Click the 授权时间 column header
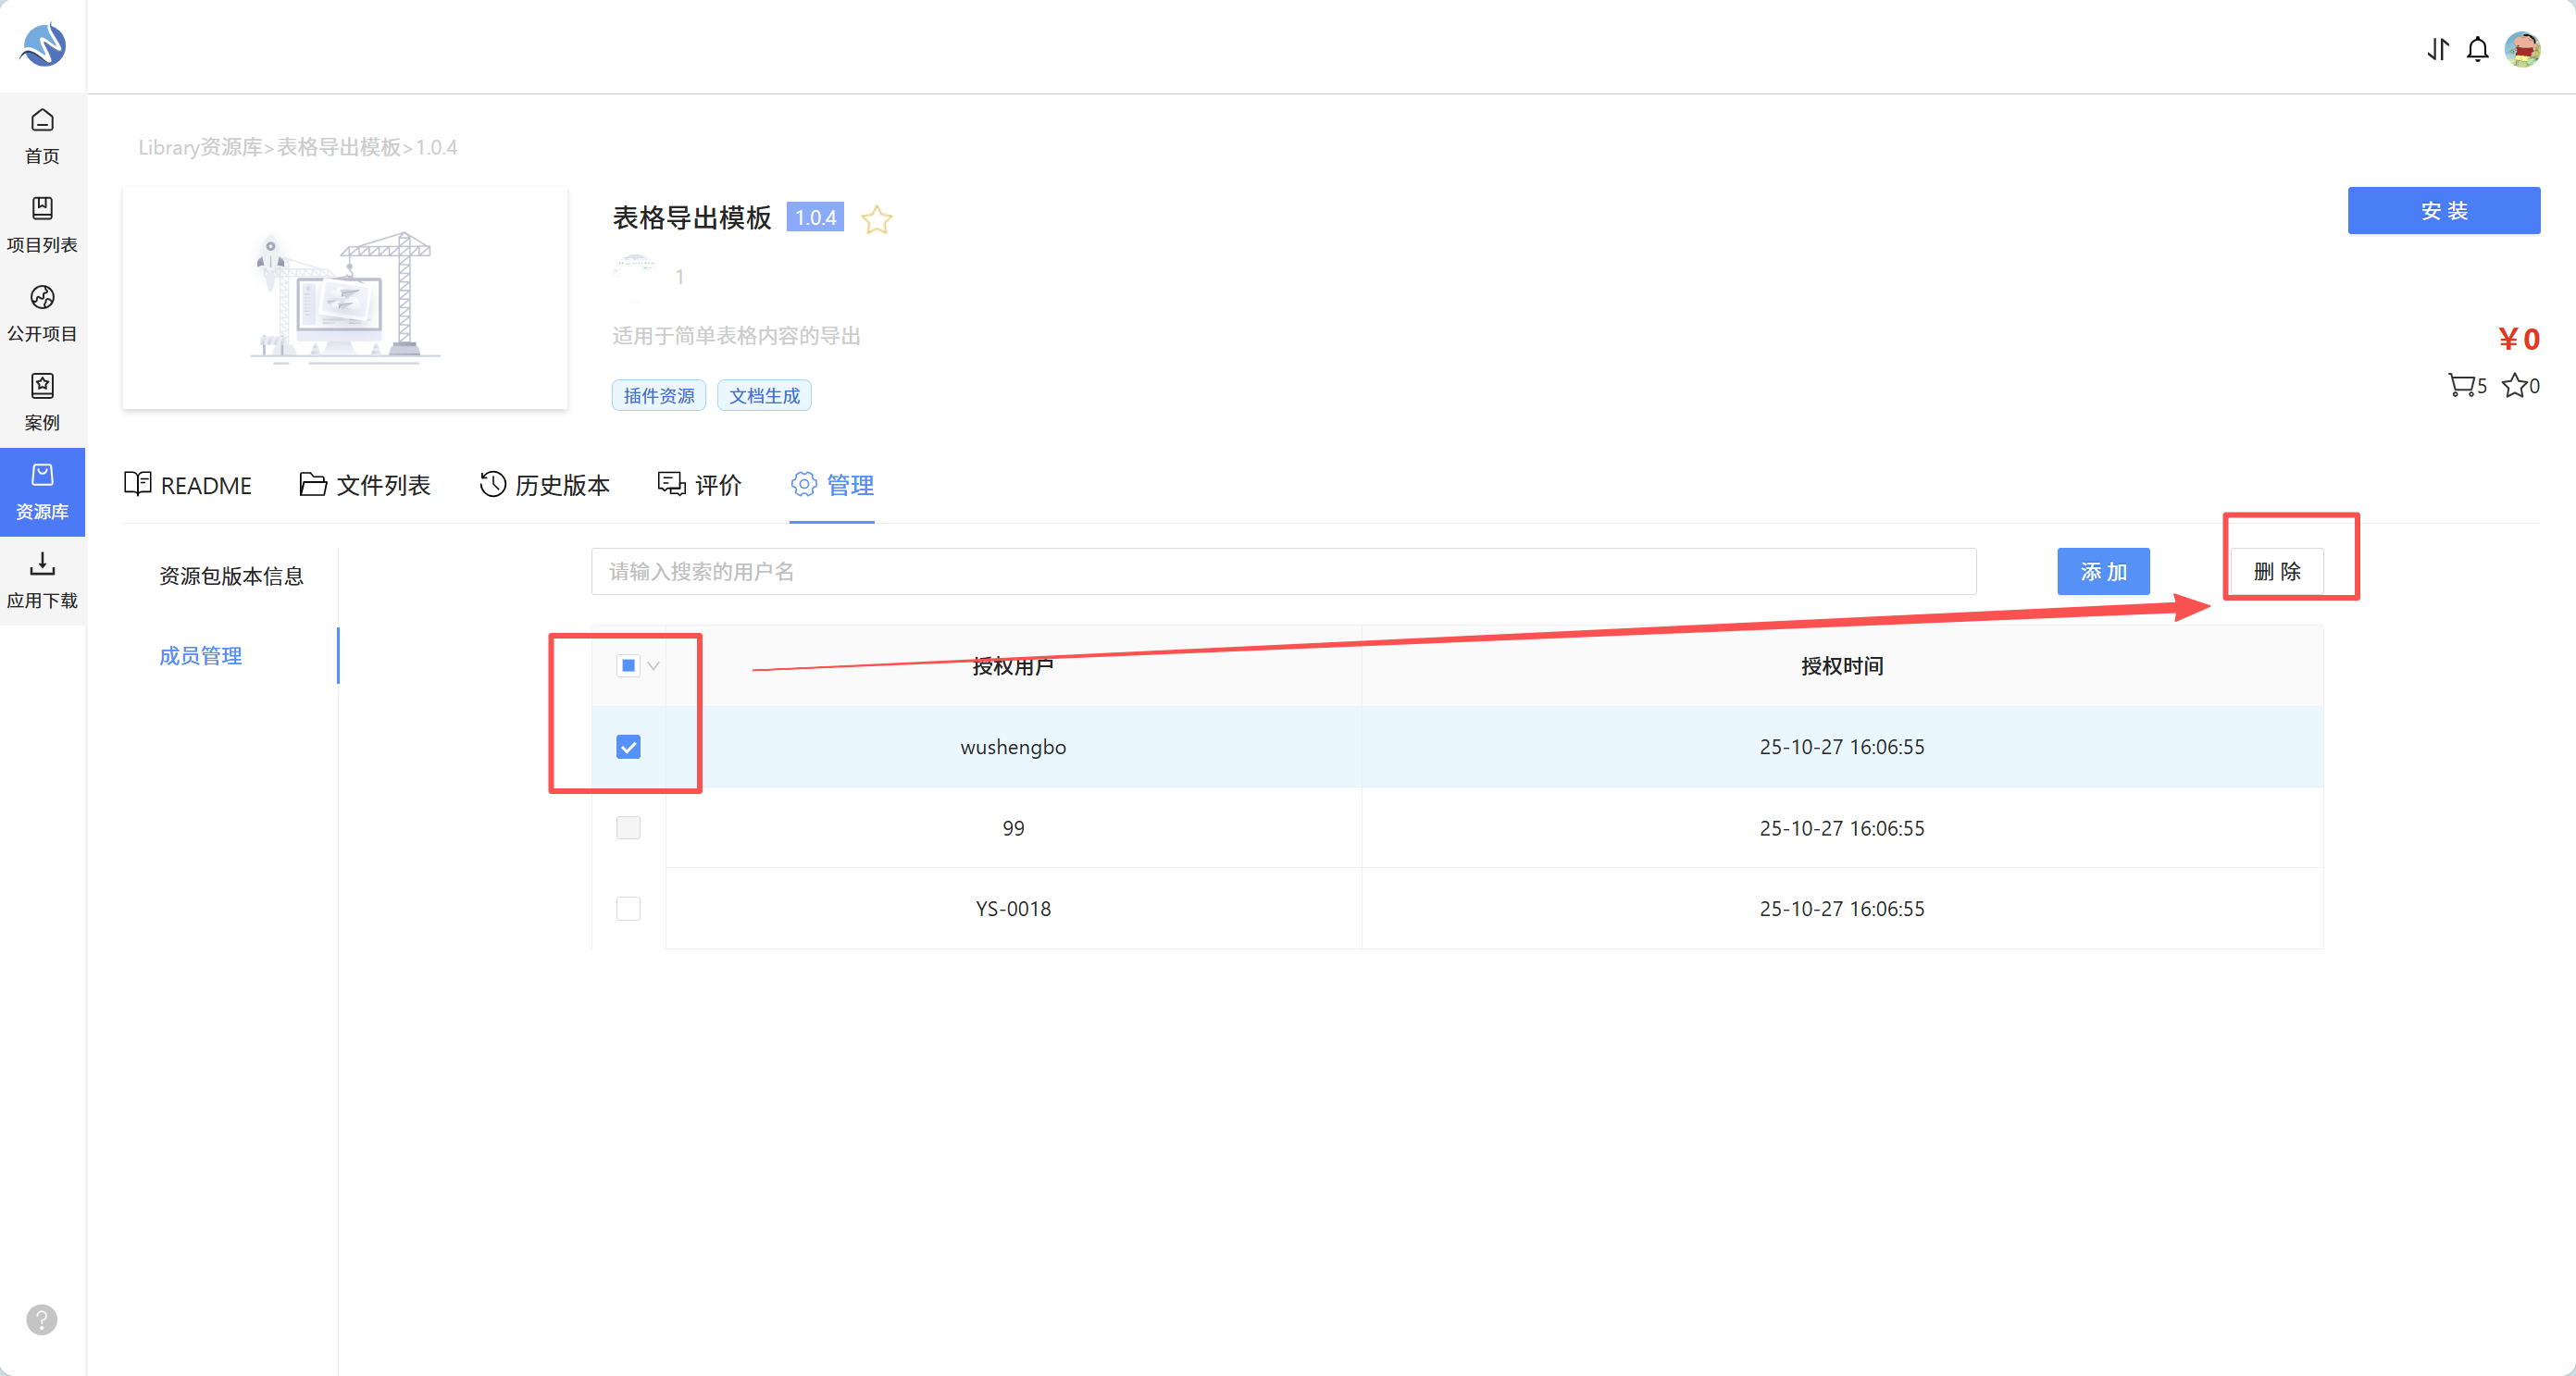This screenshot has width=2576, height=1376. (x=1842, y=667)
